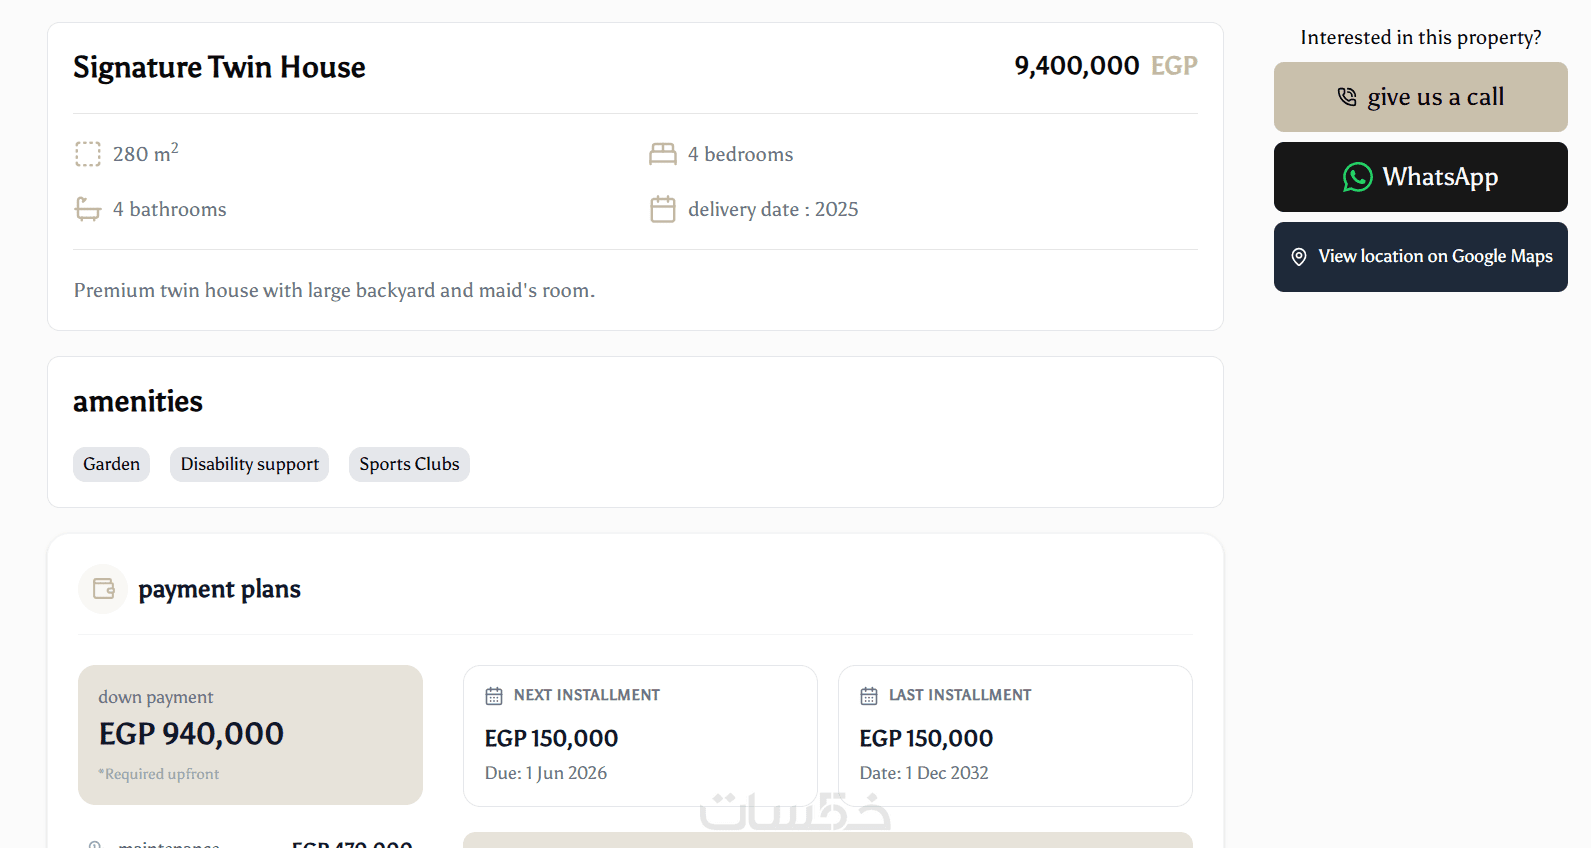This screenshot has height=848, width=1591.
Task: Click the area size icon beside 280 m²
Action: pyautogui.click(x=88, y=154)
